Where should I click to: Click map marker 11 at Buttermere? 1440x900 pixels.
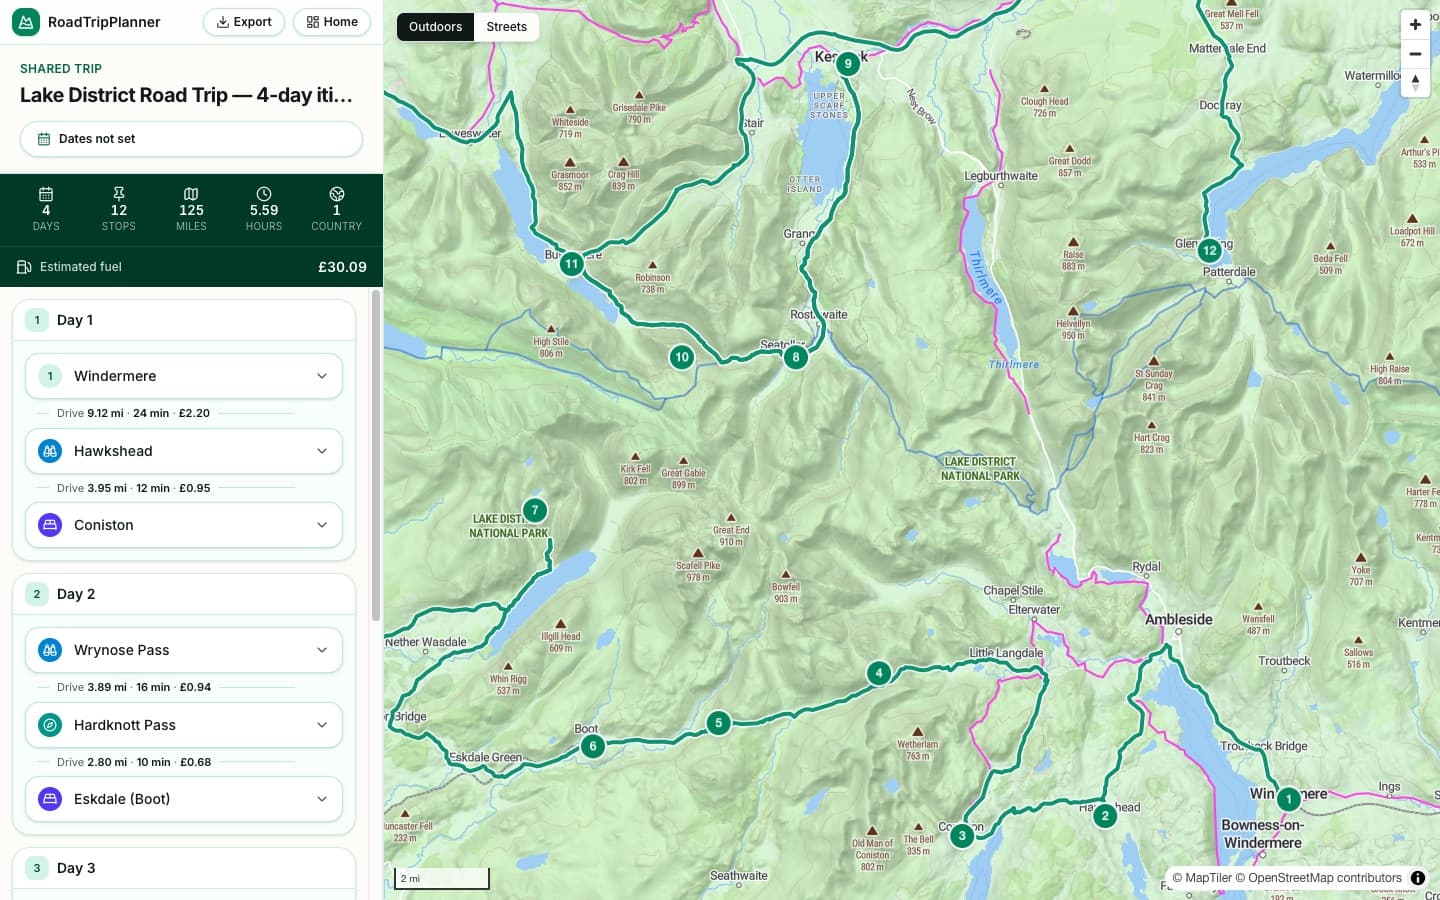(571, 264)
